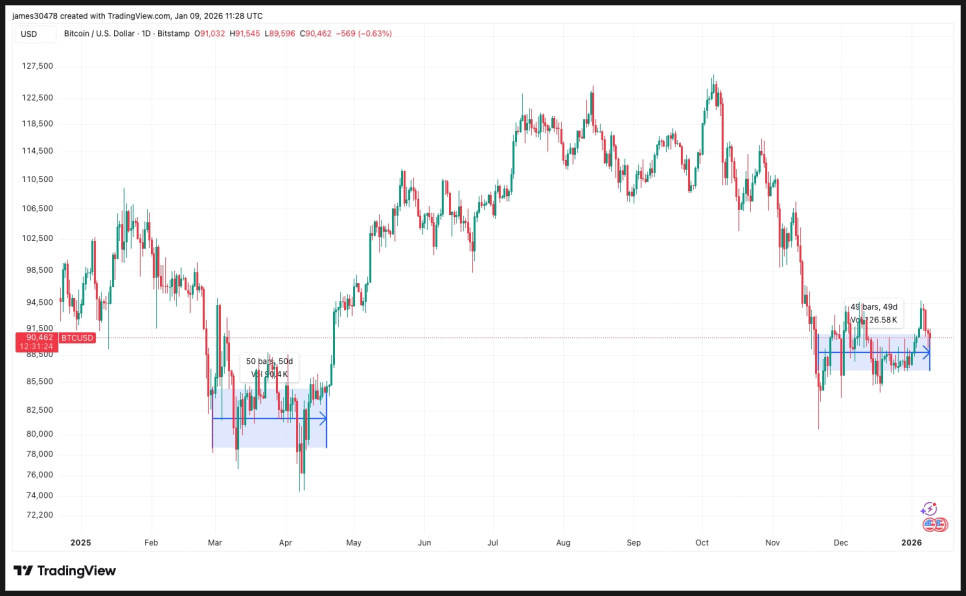The height and width of the screenshot is (596, 966).
Task: Click the blue arrowhead of the 50-bar range
Action: (322, 419)
